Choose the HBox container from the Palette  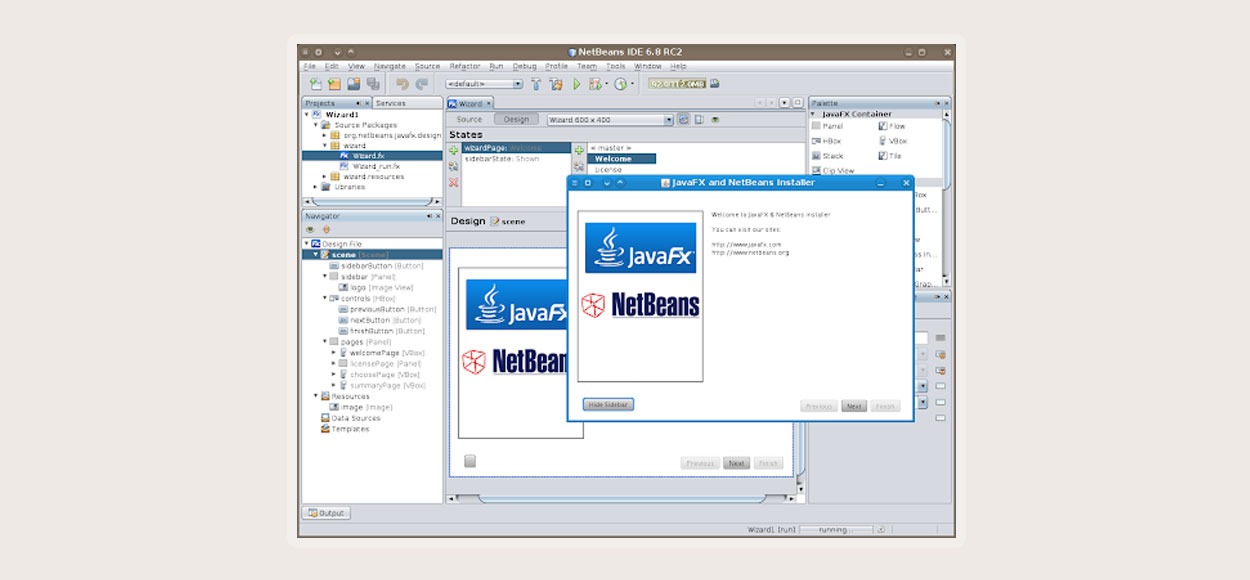827,141
